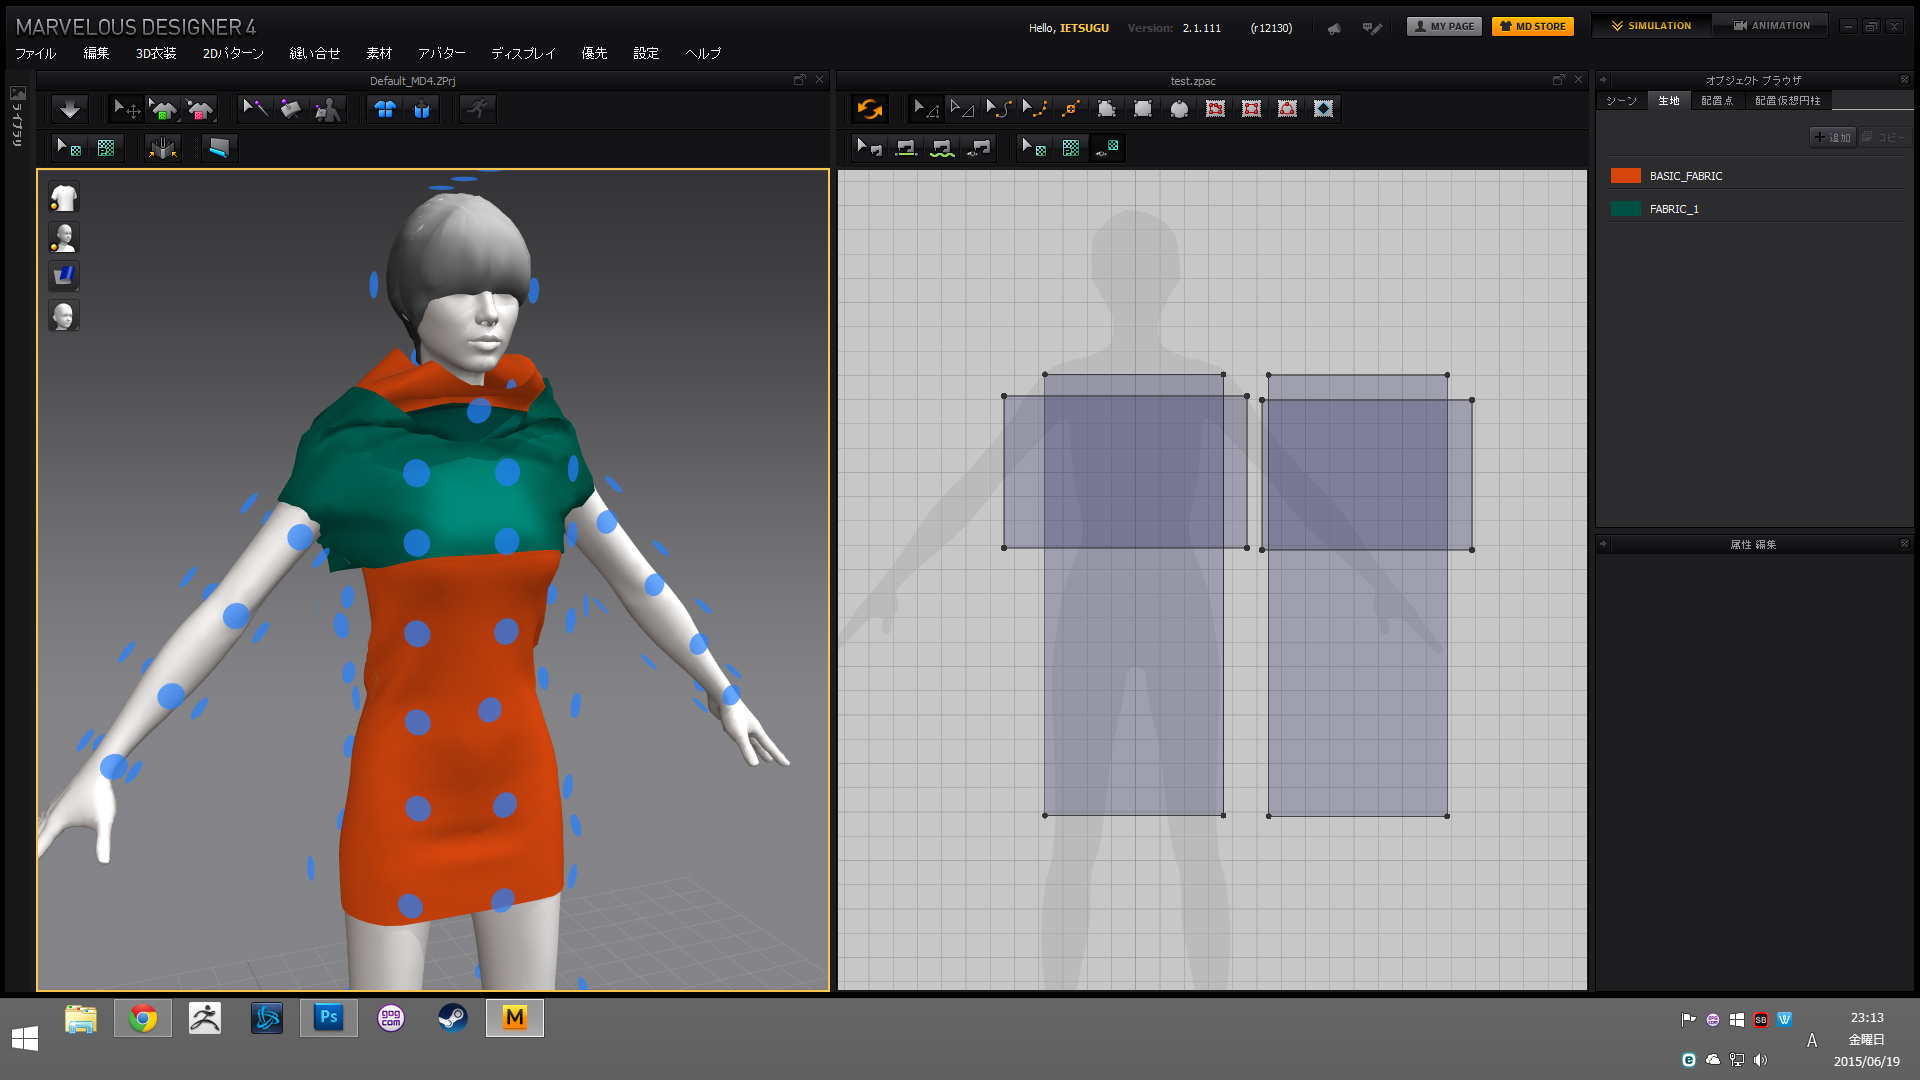Collapse the オブジェクト ブラウザ panel arrow

pos(1603,80)
